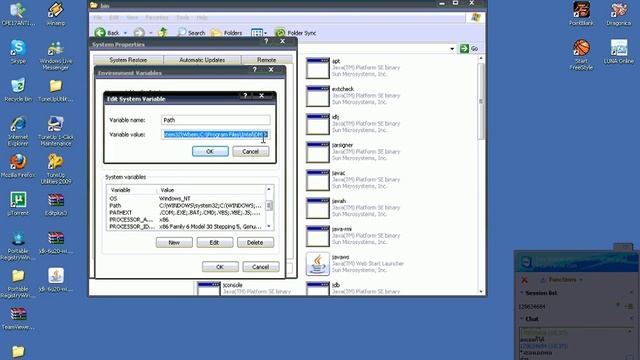The width and height of the screenshot is (640, 360).
Task: Switch to Automatic Updates tab
Action: pyautogui.click(x=202, y=60)
